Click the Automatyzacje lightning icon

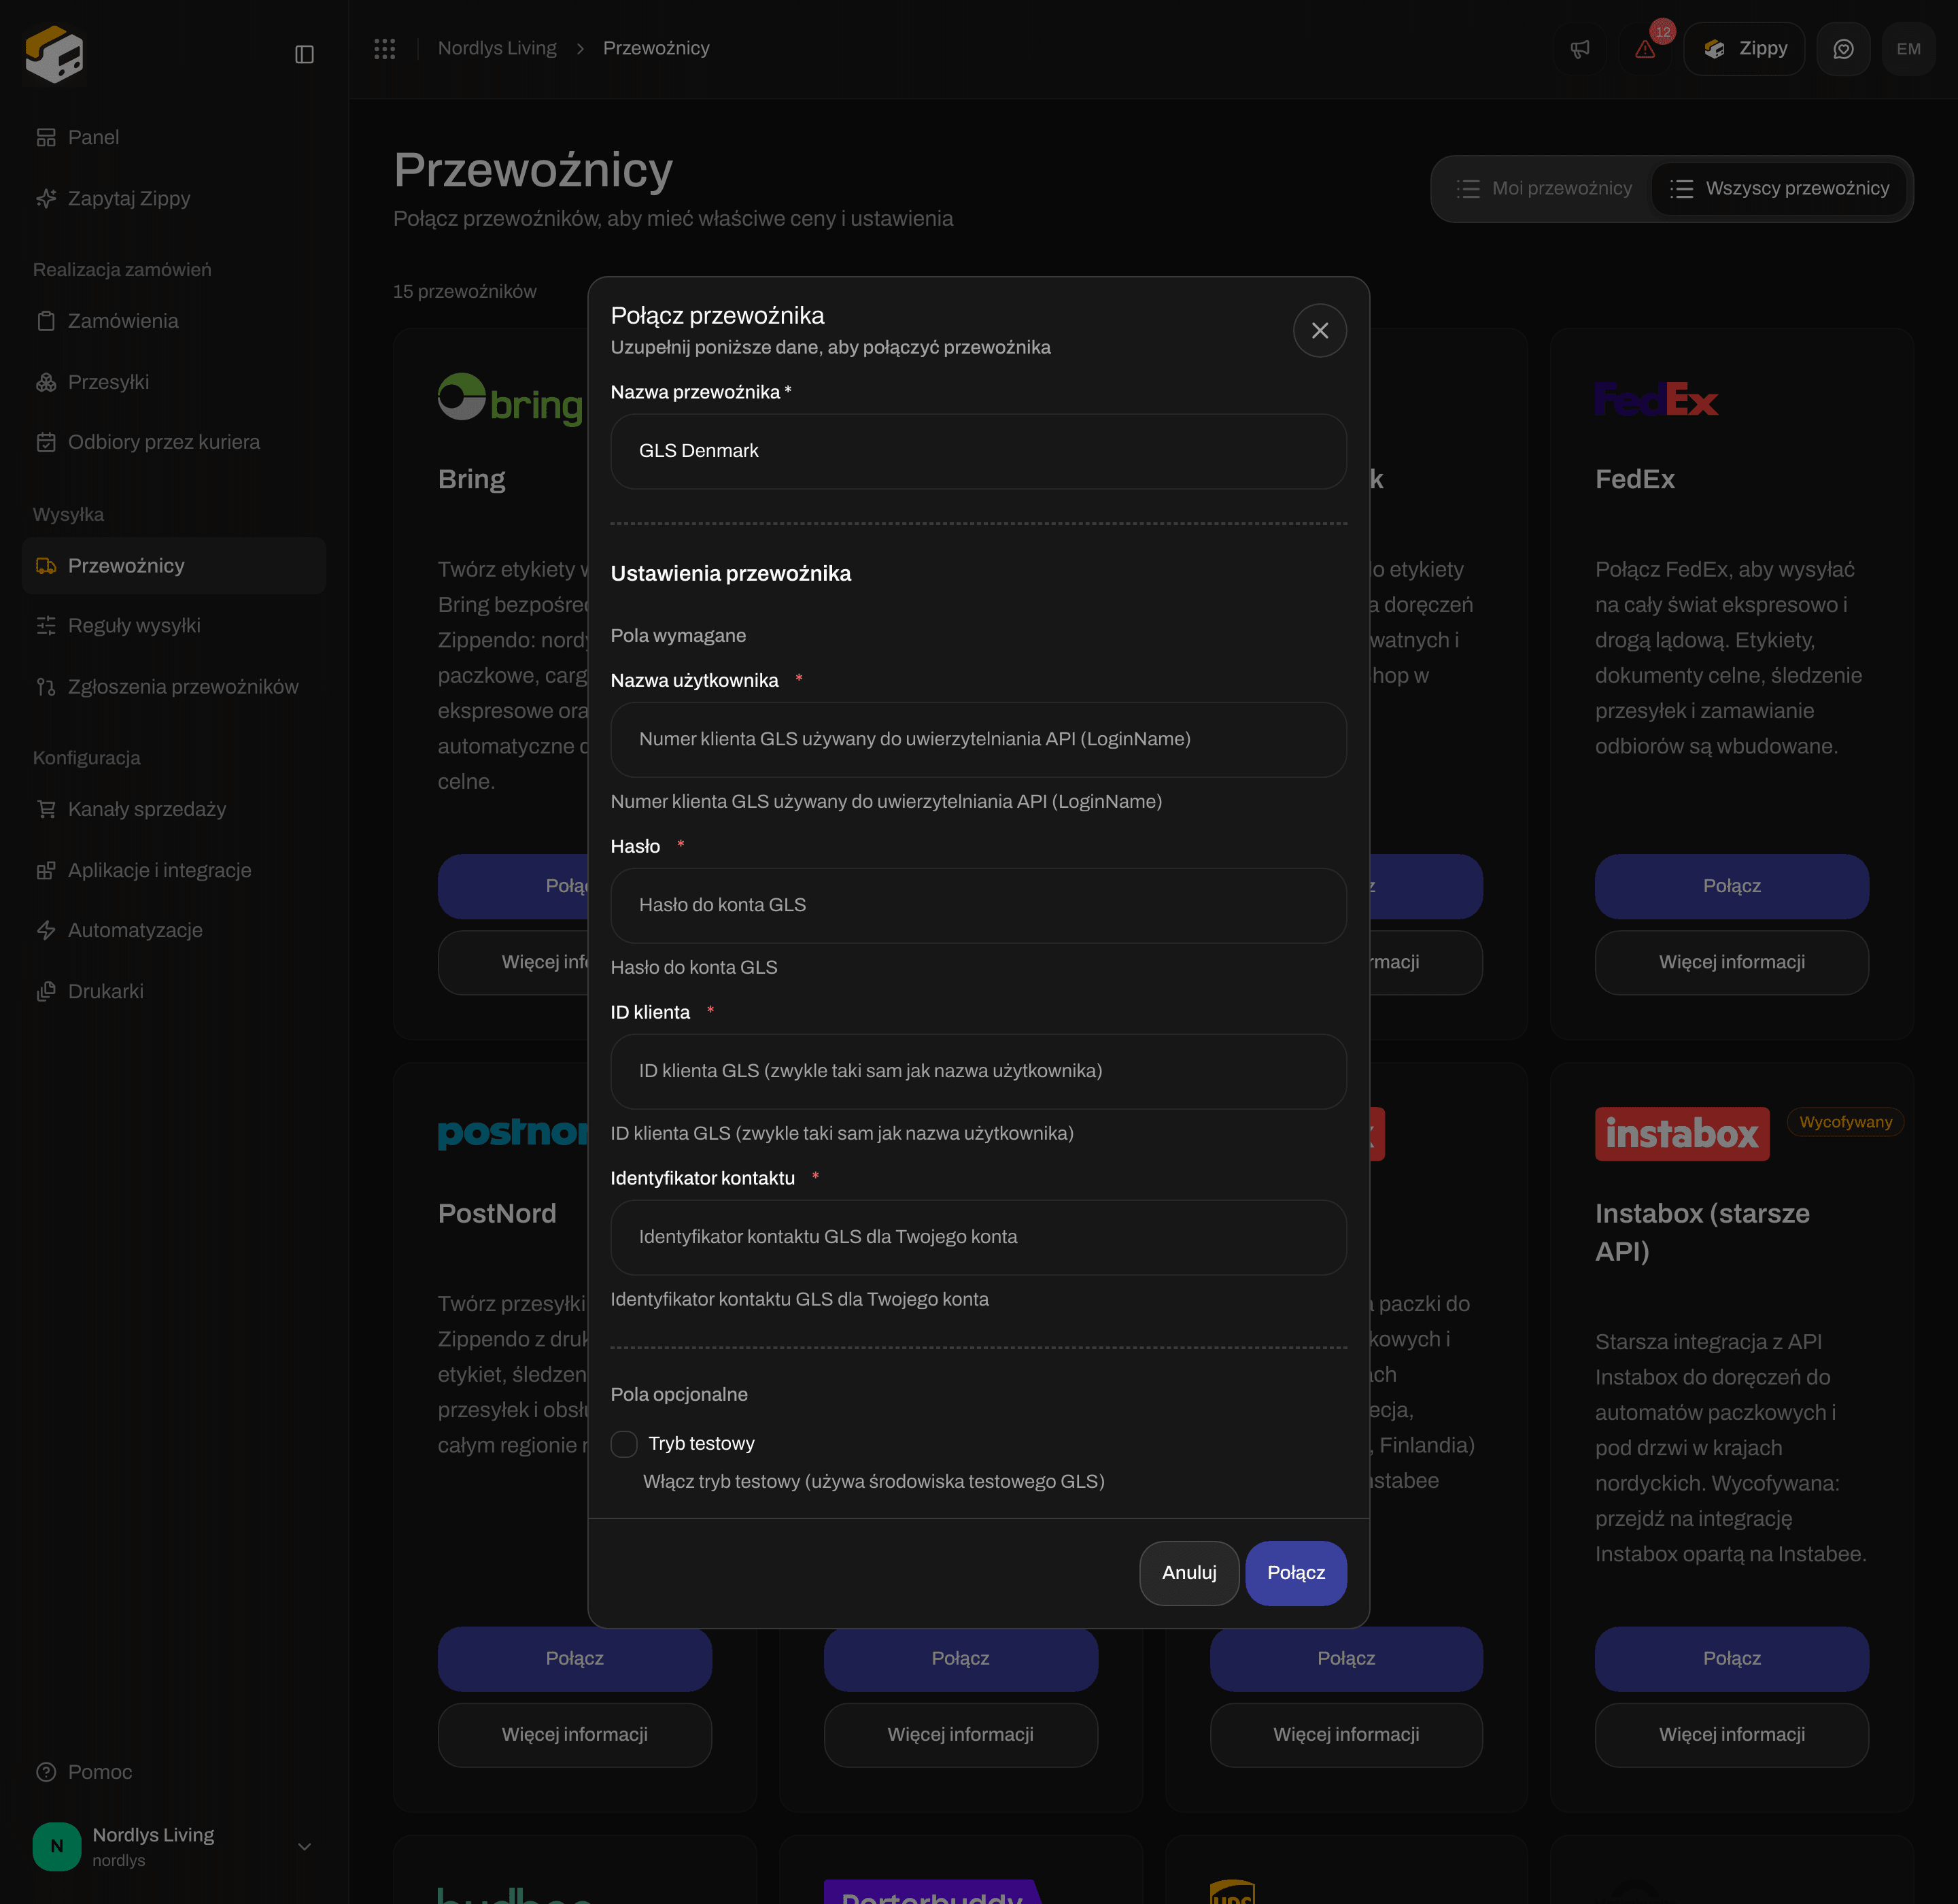pyautogui.click(x=46, y=930)
